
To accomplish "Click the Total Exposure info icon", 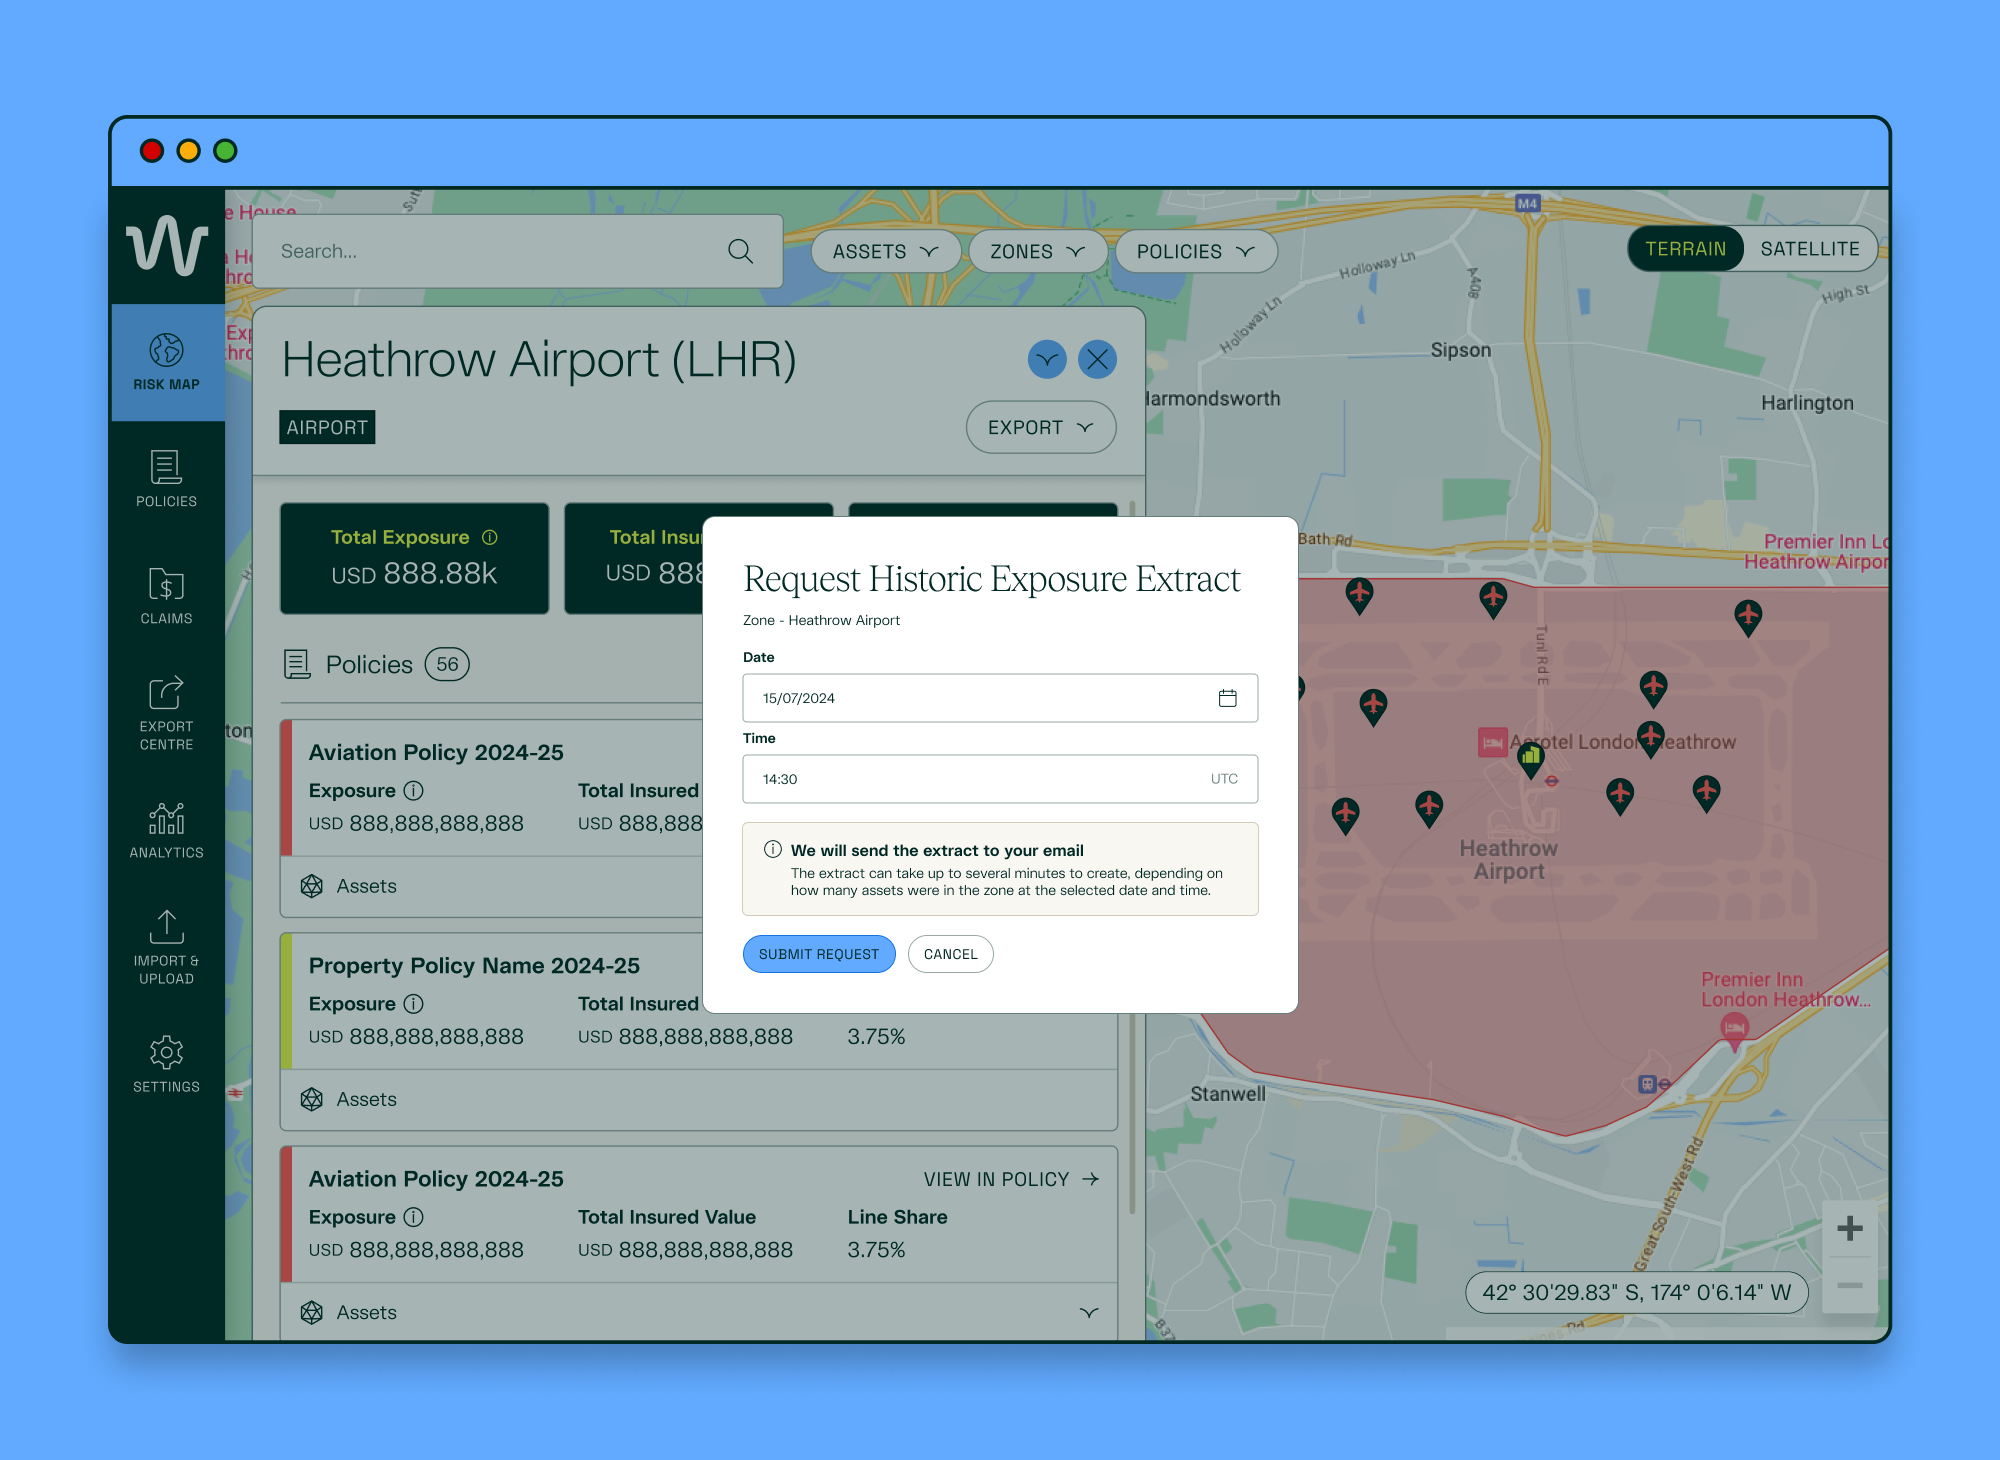I will (490, 537).
